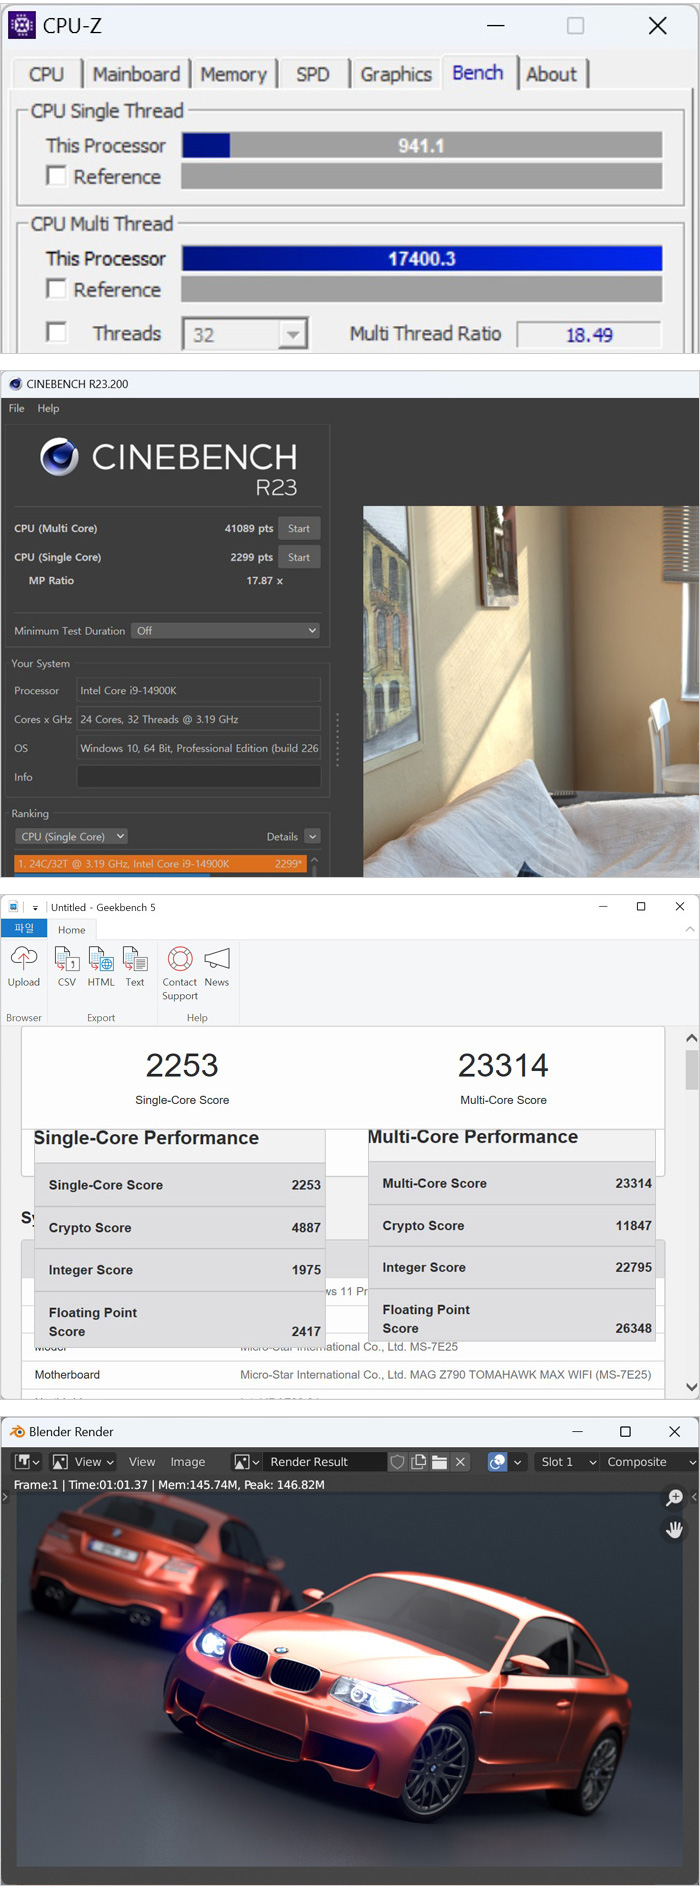Click the Geekbench vertical scrollbar thumb

click(692, 1069)
